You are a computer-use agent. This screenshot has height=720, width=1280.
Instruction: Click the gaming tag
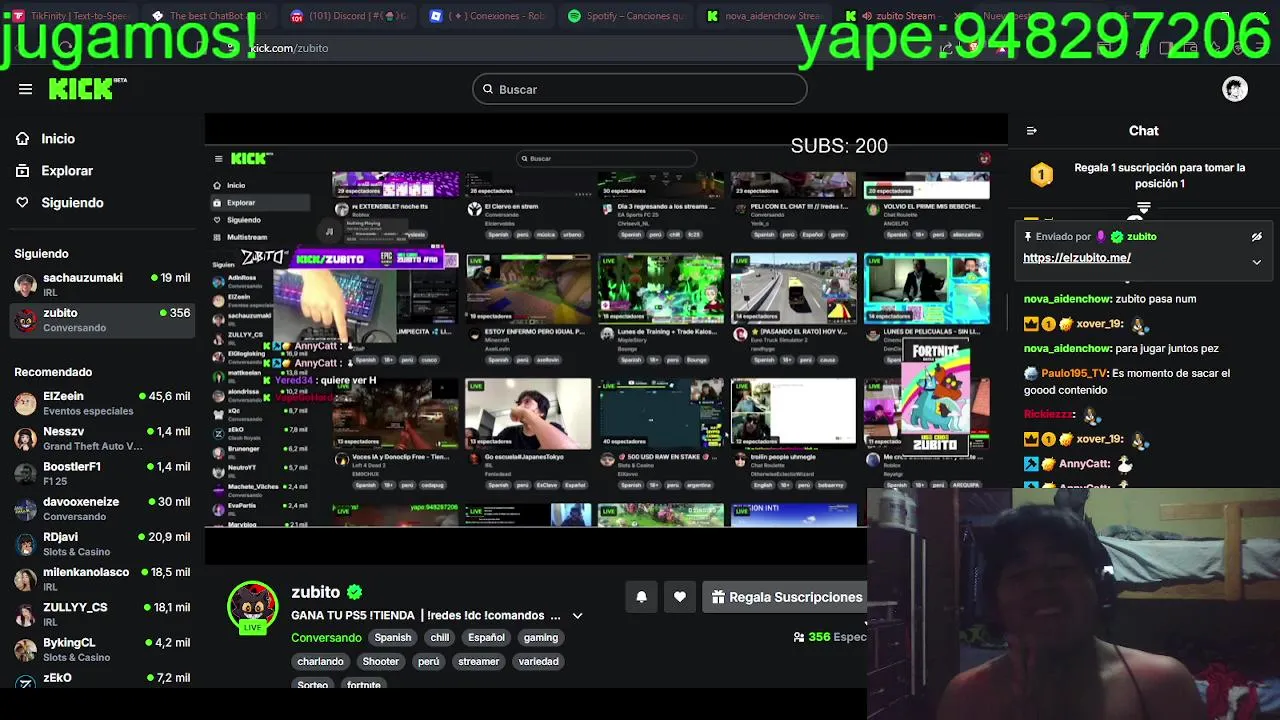tap(541, 638)
